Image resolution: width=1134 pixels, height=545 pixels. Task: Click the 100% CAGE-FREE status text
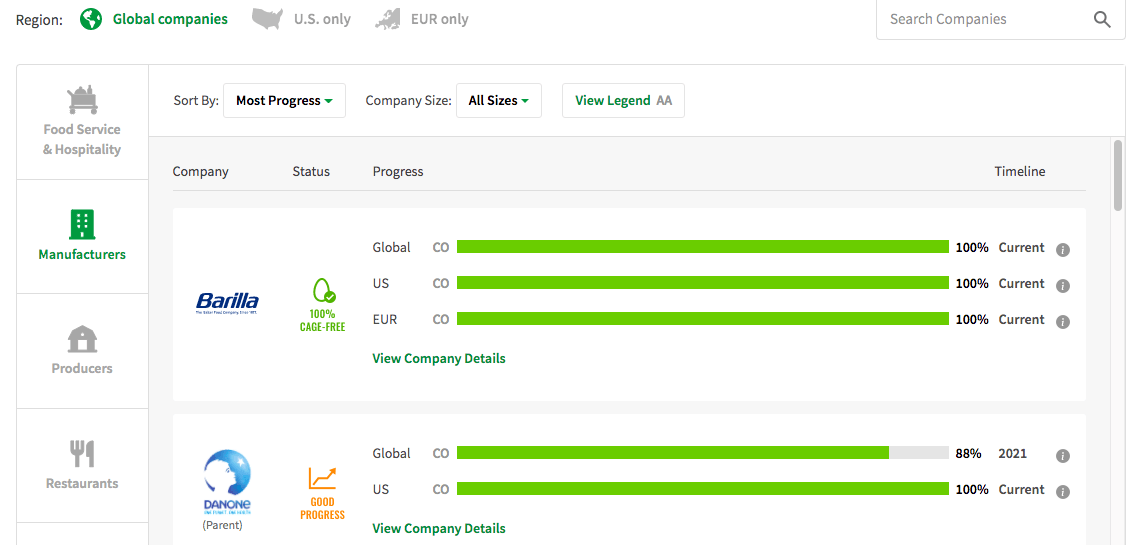pos(323,321)
